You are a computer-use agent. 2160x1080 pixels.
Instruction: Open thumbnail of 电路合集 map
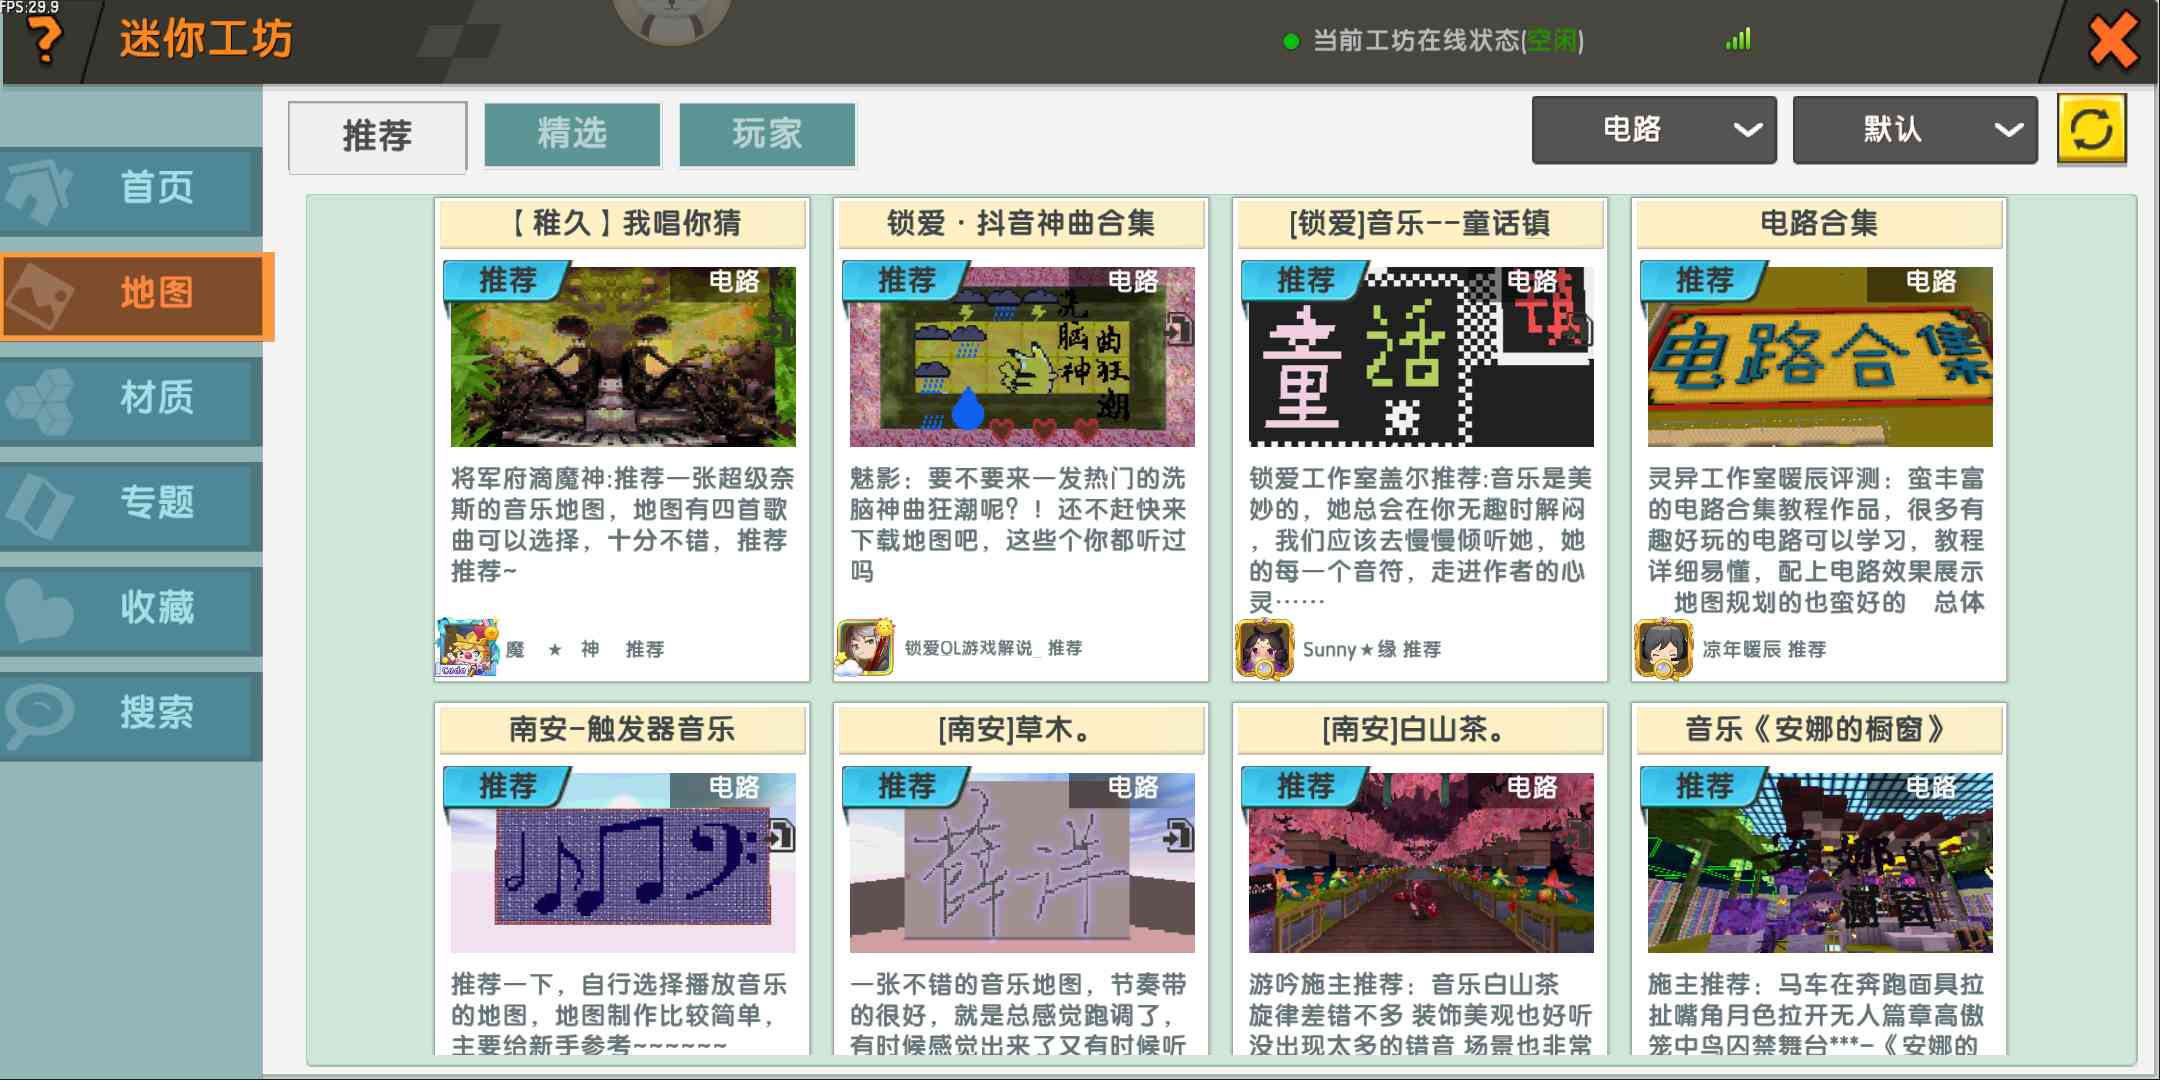[x=1820, y=355]
